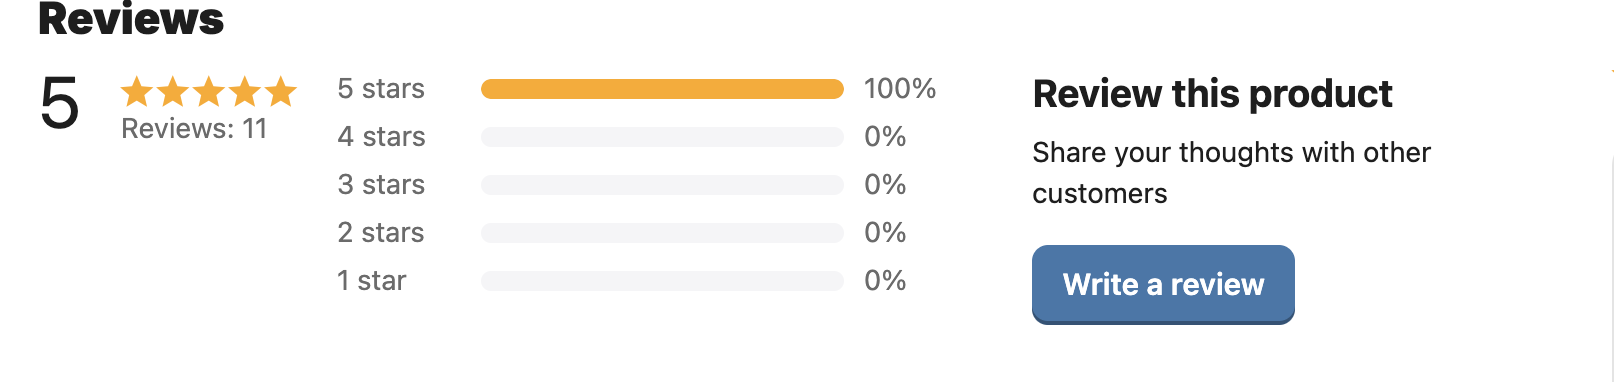Filter reviews by 3 stars label
The width and height of the screenshot is (1614, 382).
coord(381,185)
